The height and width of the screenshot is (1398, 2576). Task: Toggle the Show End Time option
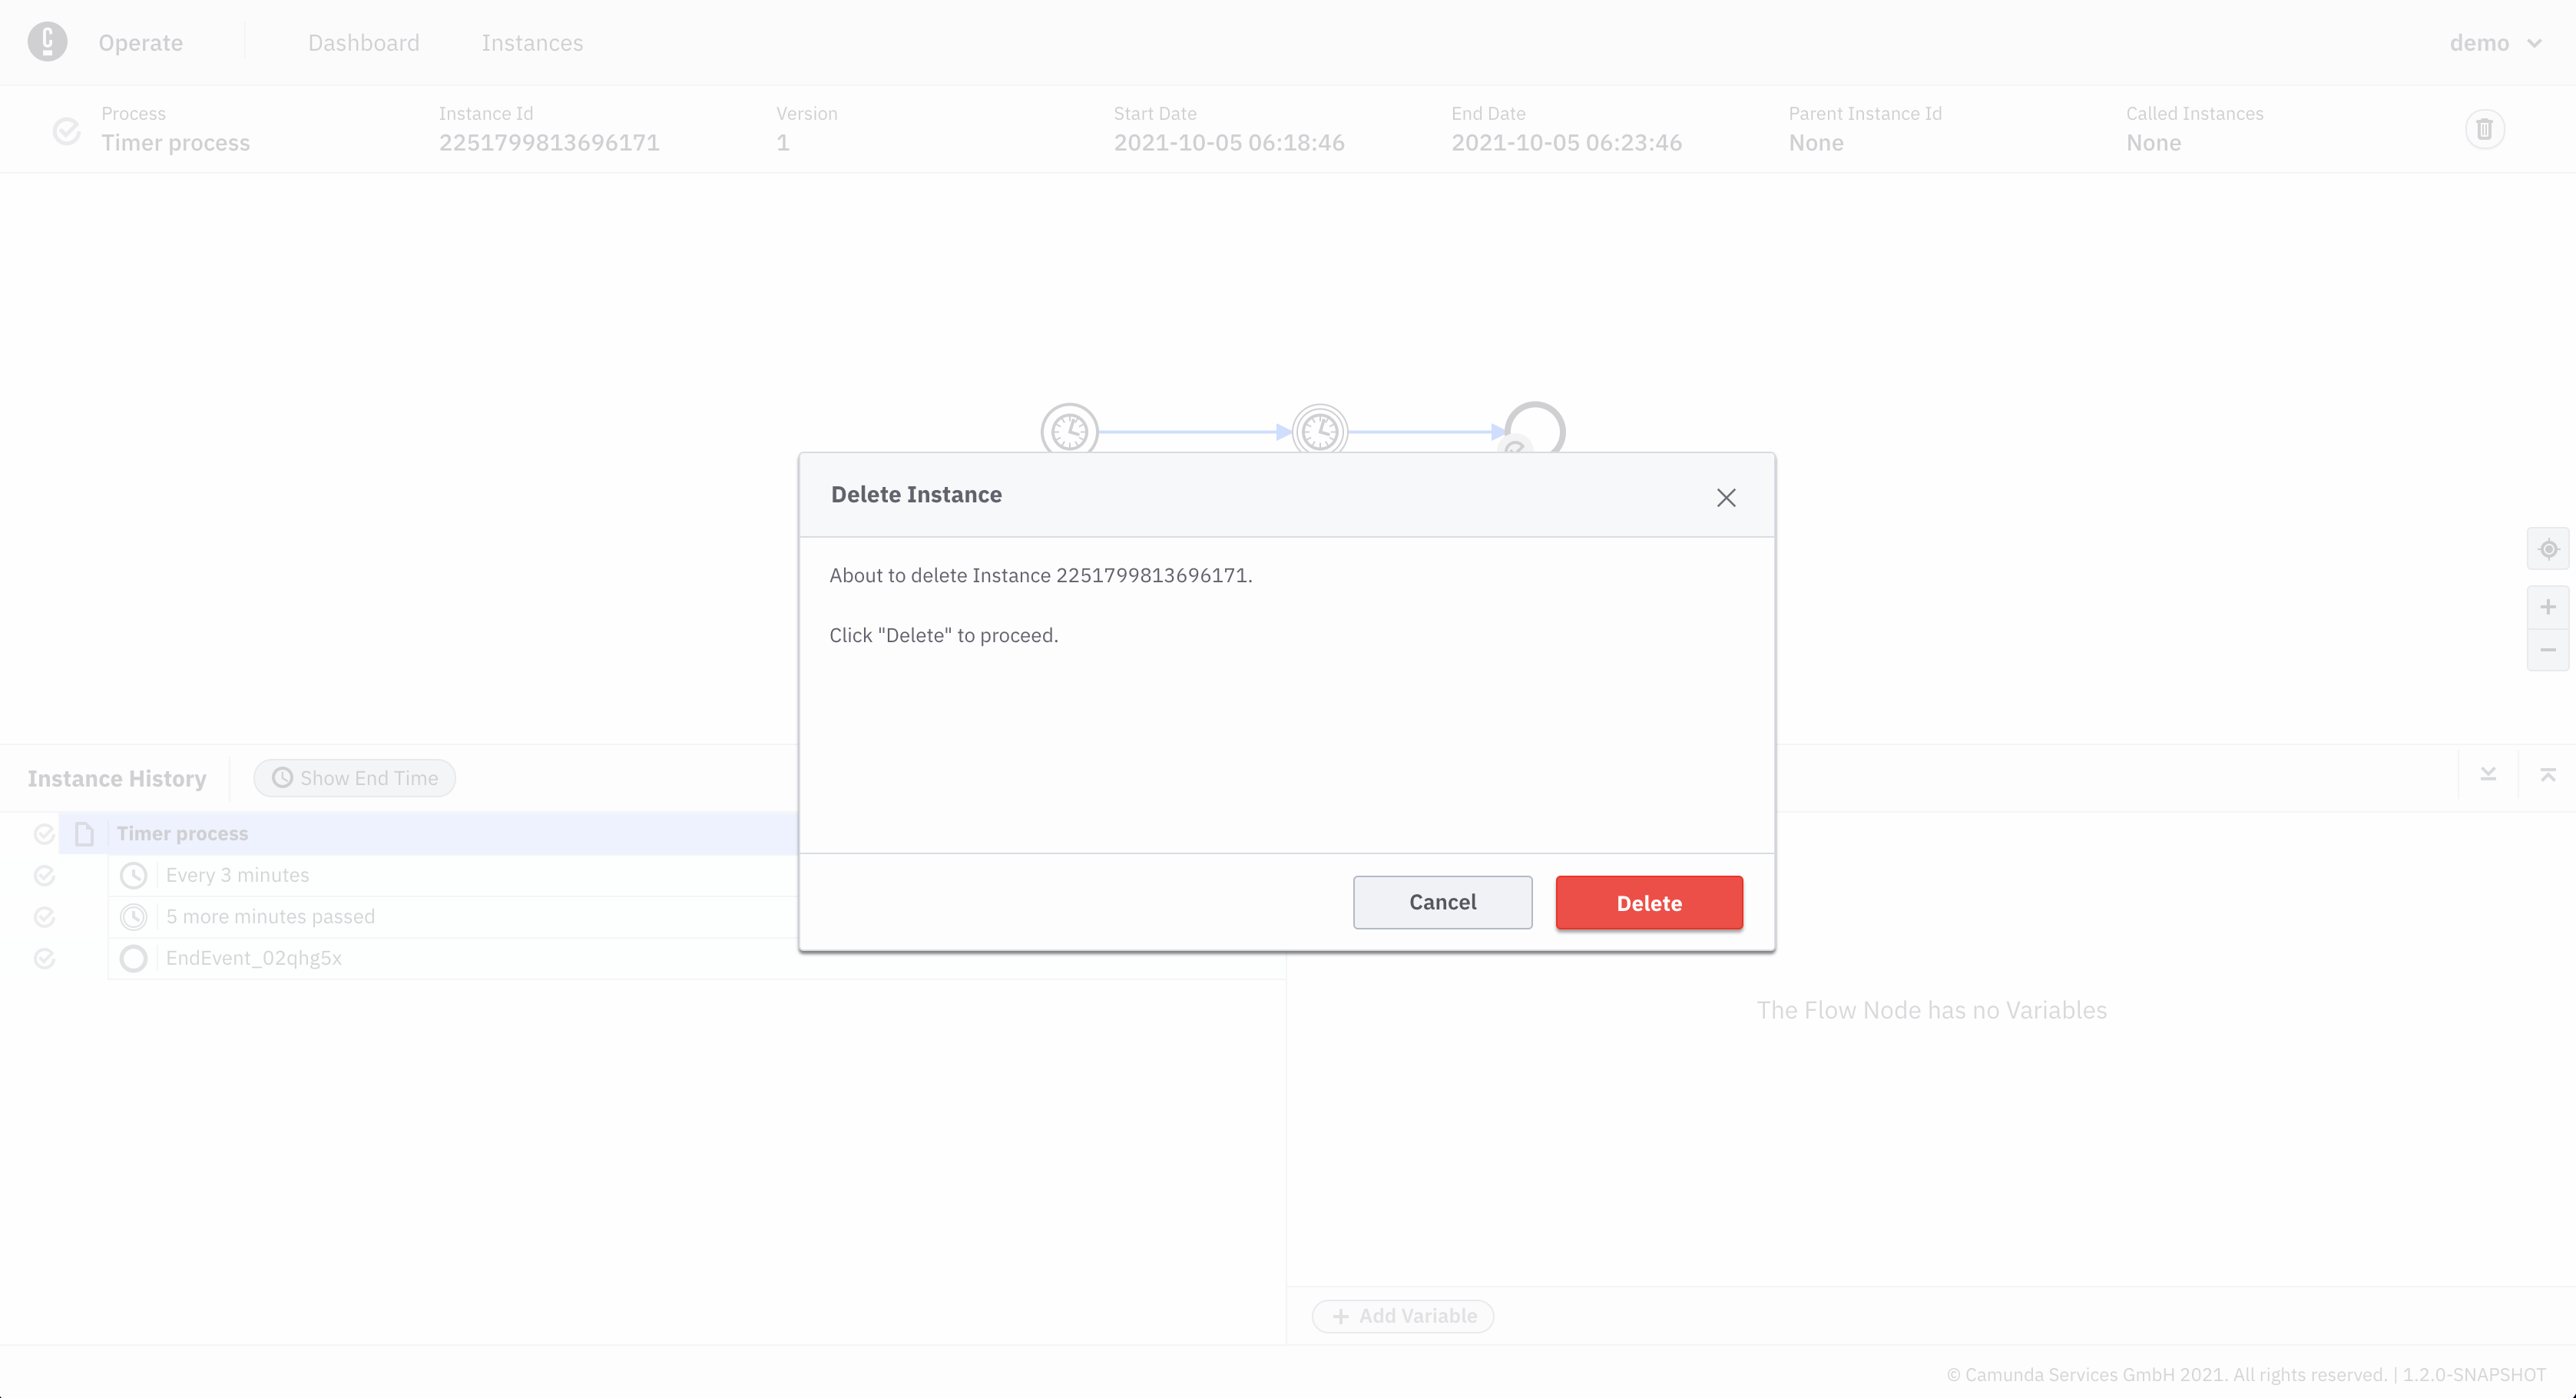pyautogui.click(x=354, y=777)
